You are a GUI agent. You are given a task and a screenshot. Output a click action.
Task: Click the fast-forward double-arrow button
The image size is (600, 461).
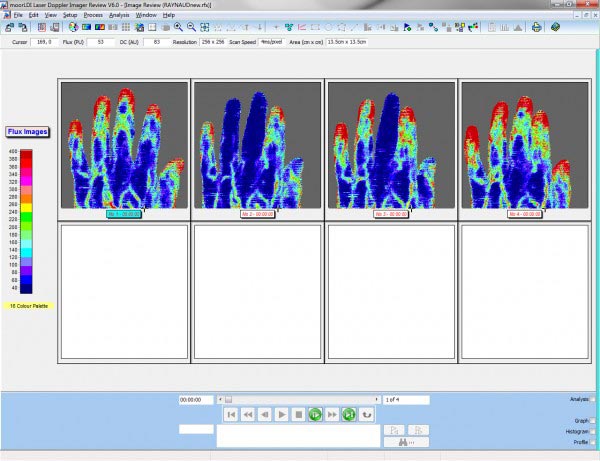click(331, 413)
